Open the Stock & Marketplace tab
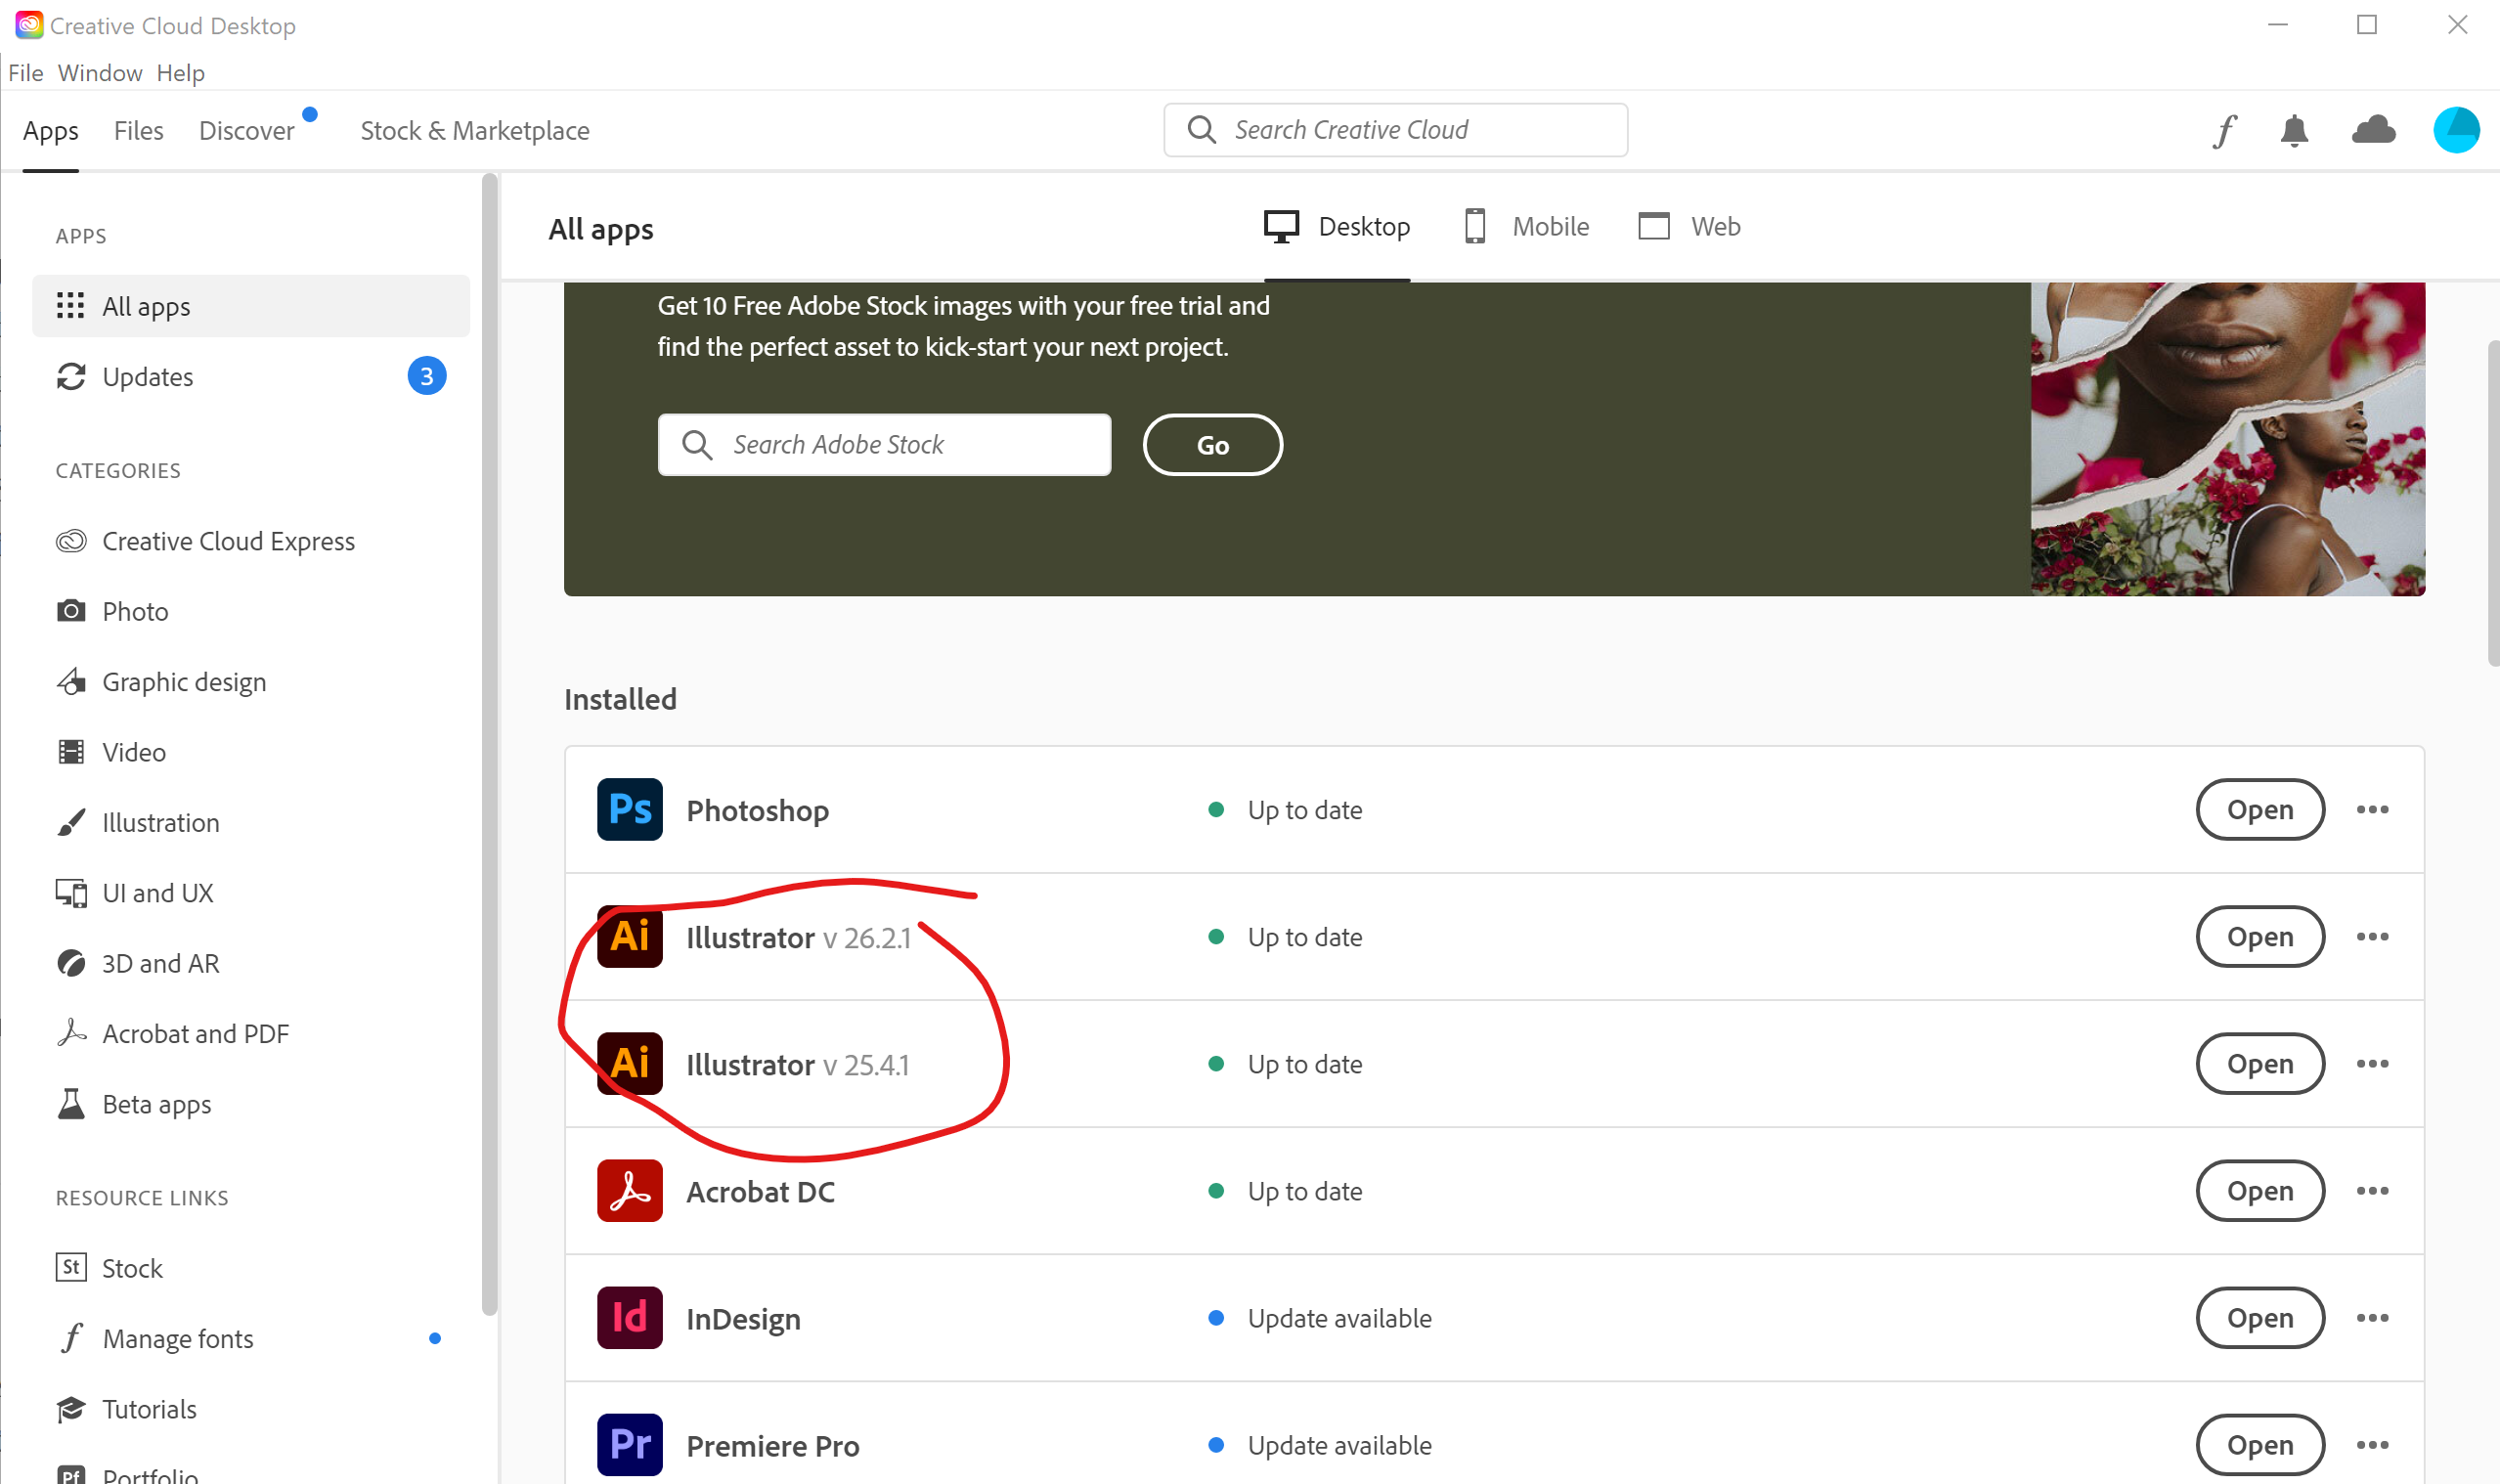Image resolution: width=2500 pixels, height=1484 pixels. click(x=475, y=131)
